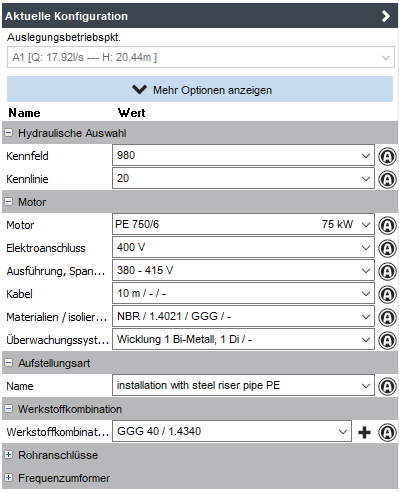This screenshot has height=492, width=399.
Task: Click the auto icon beside Kabel row
Action: click(387, 294)
